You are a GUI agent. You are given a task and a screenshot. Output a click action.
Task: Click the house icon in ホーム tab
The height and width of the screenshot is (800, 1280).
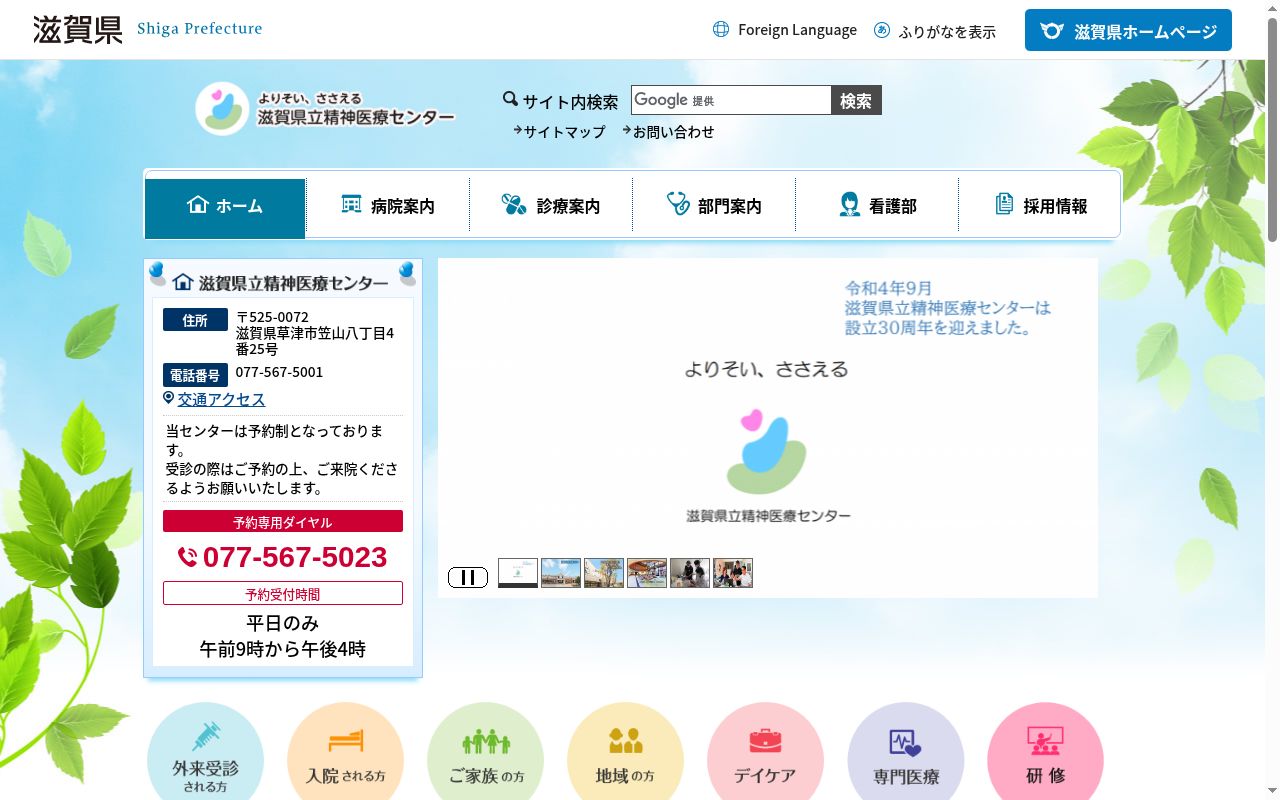[x=197, y=204]
